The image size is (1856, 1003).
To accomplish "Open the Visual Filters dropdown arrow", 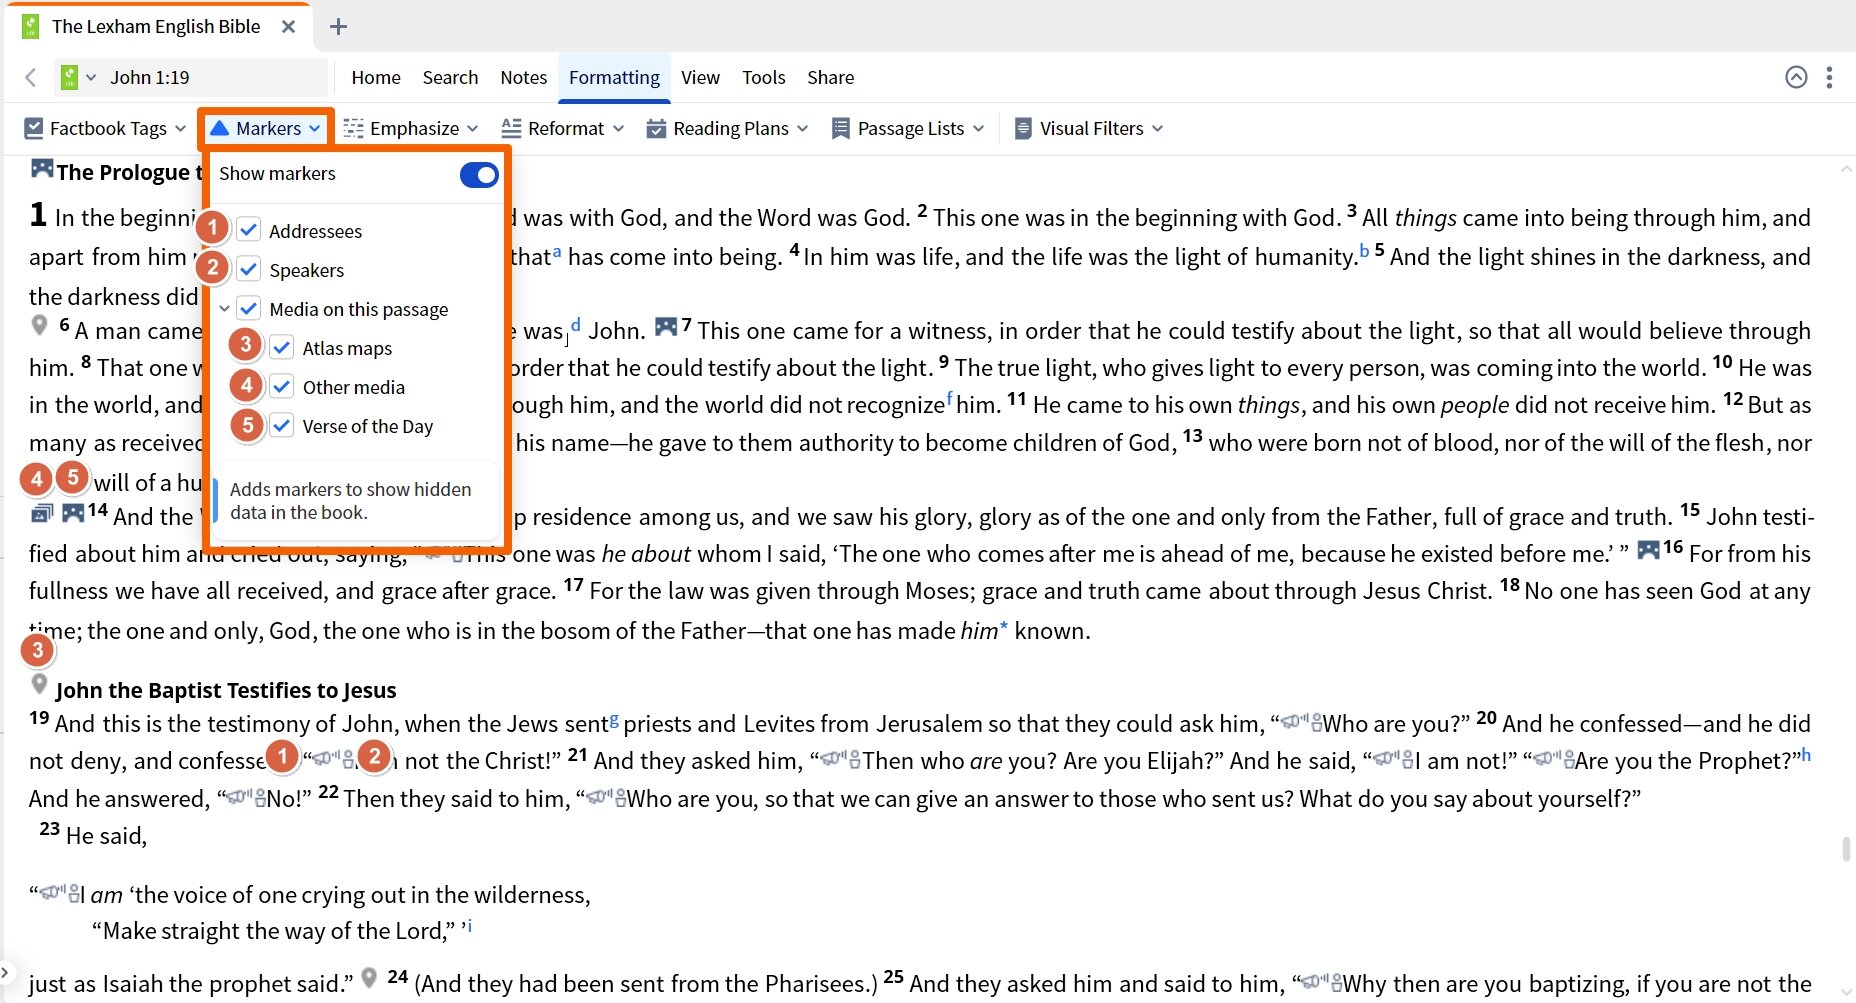I will 1157,128.
